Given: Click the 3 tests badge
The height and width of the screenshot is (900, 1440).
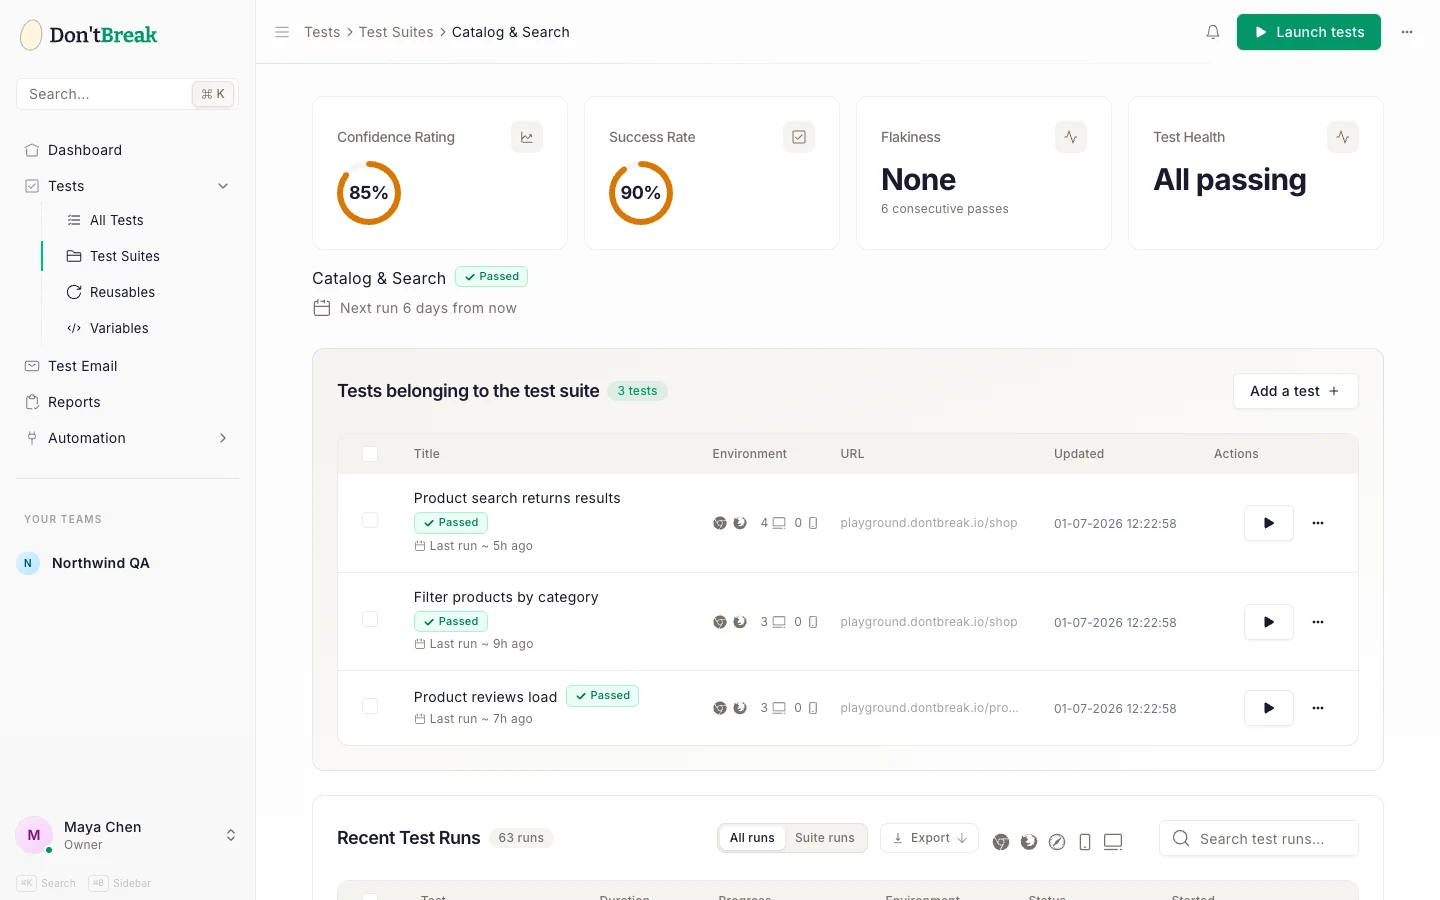Looking at the screenshot, I should click(637, 391).
